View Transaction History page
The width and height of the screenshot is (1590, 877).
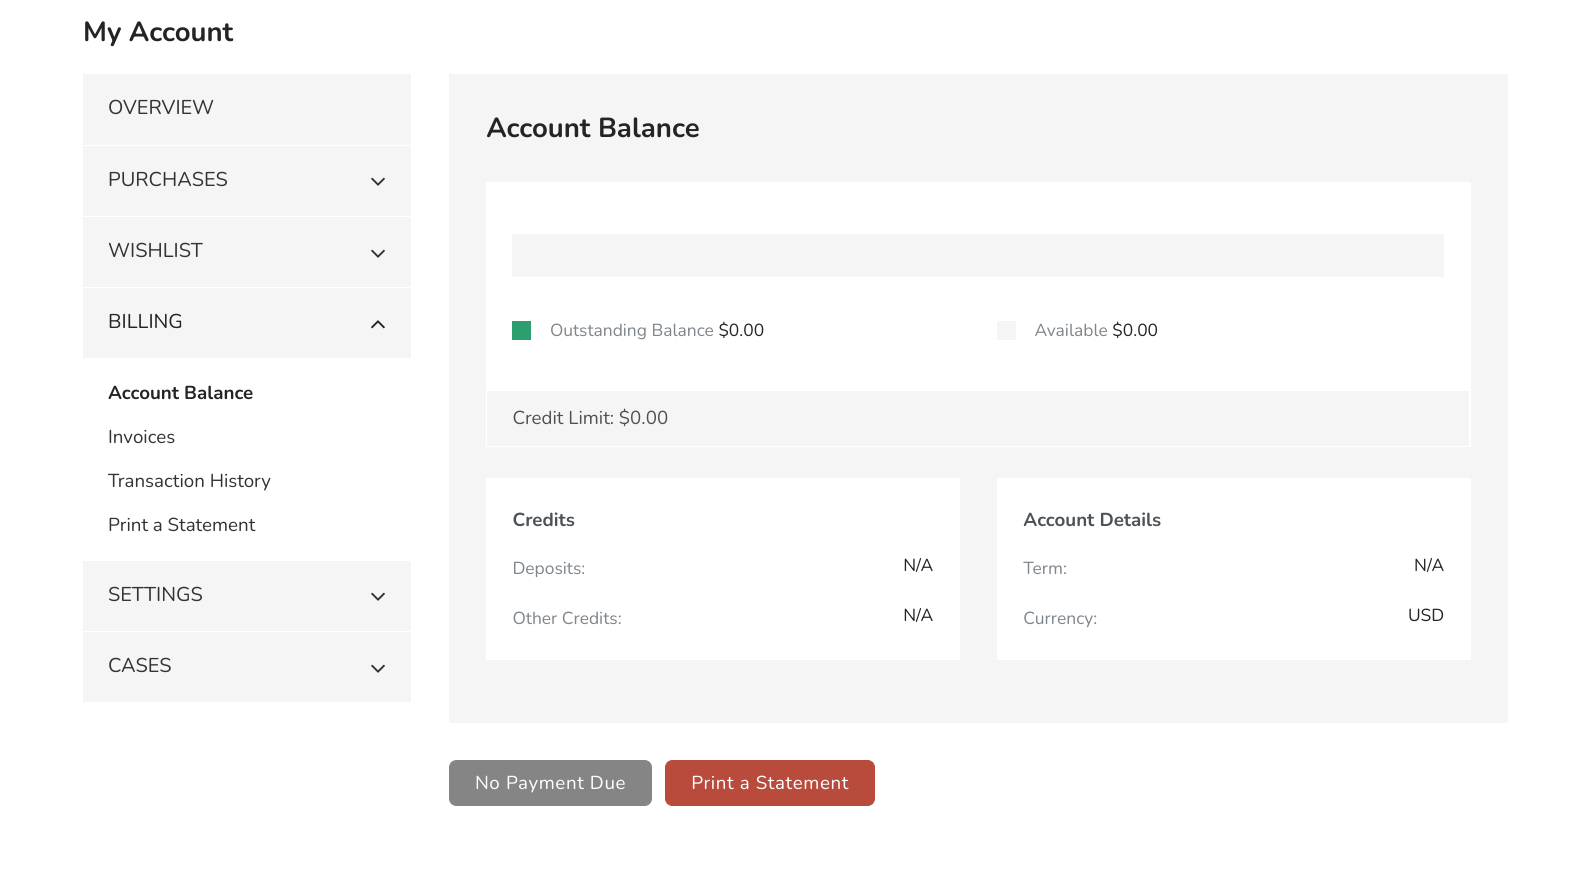[x=189, y=481]
